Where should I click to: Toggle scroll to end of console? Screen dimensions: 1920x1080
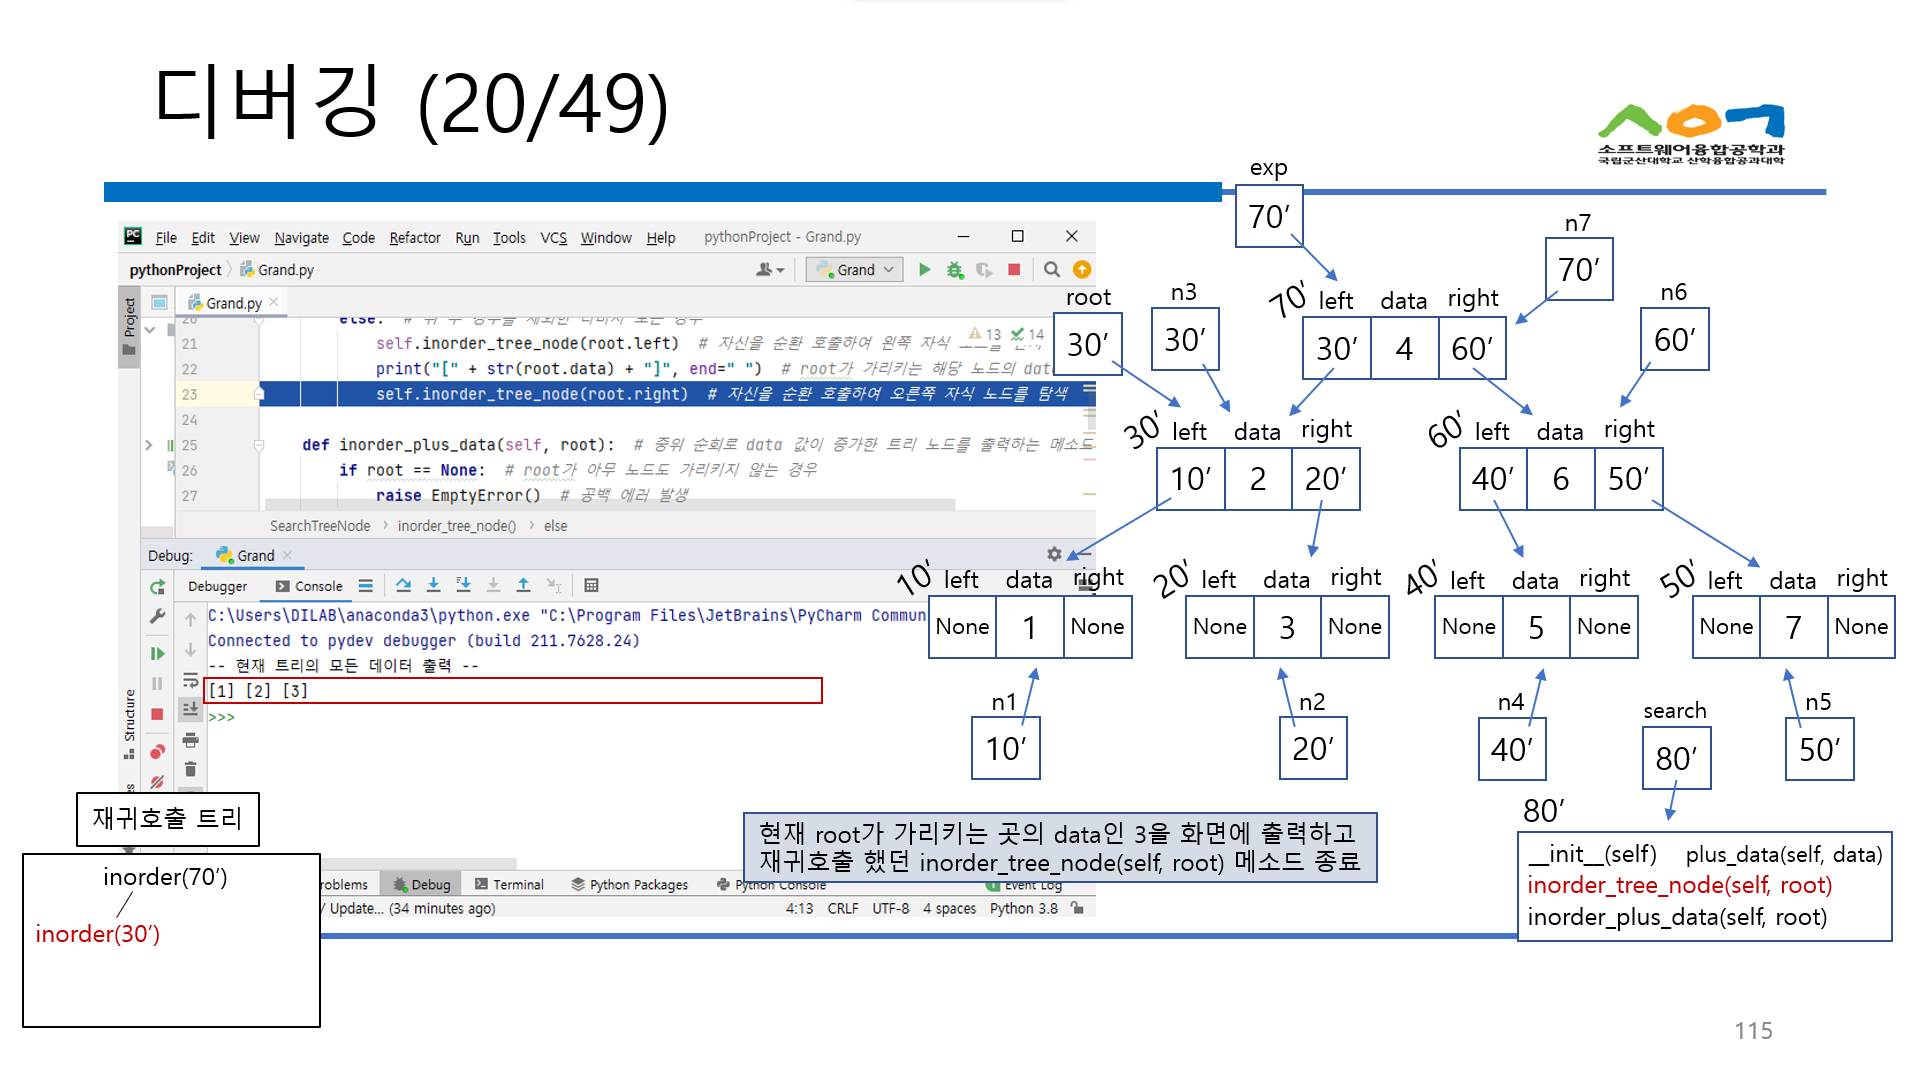(x=190, y=708)
